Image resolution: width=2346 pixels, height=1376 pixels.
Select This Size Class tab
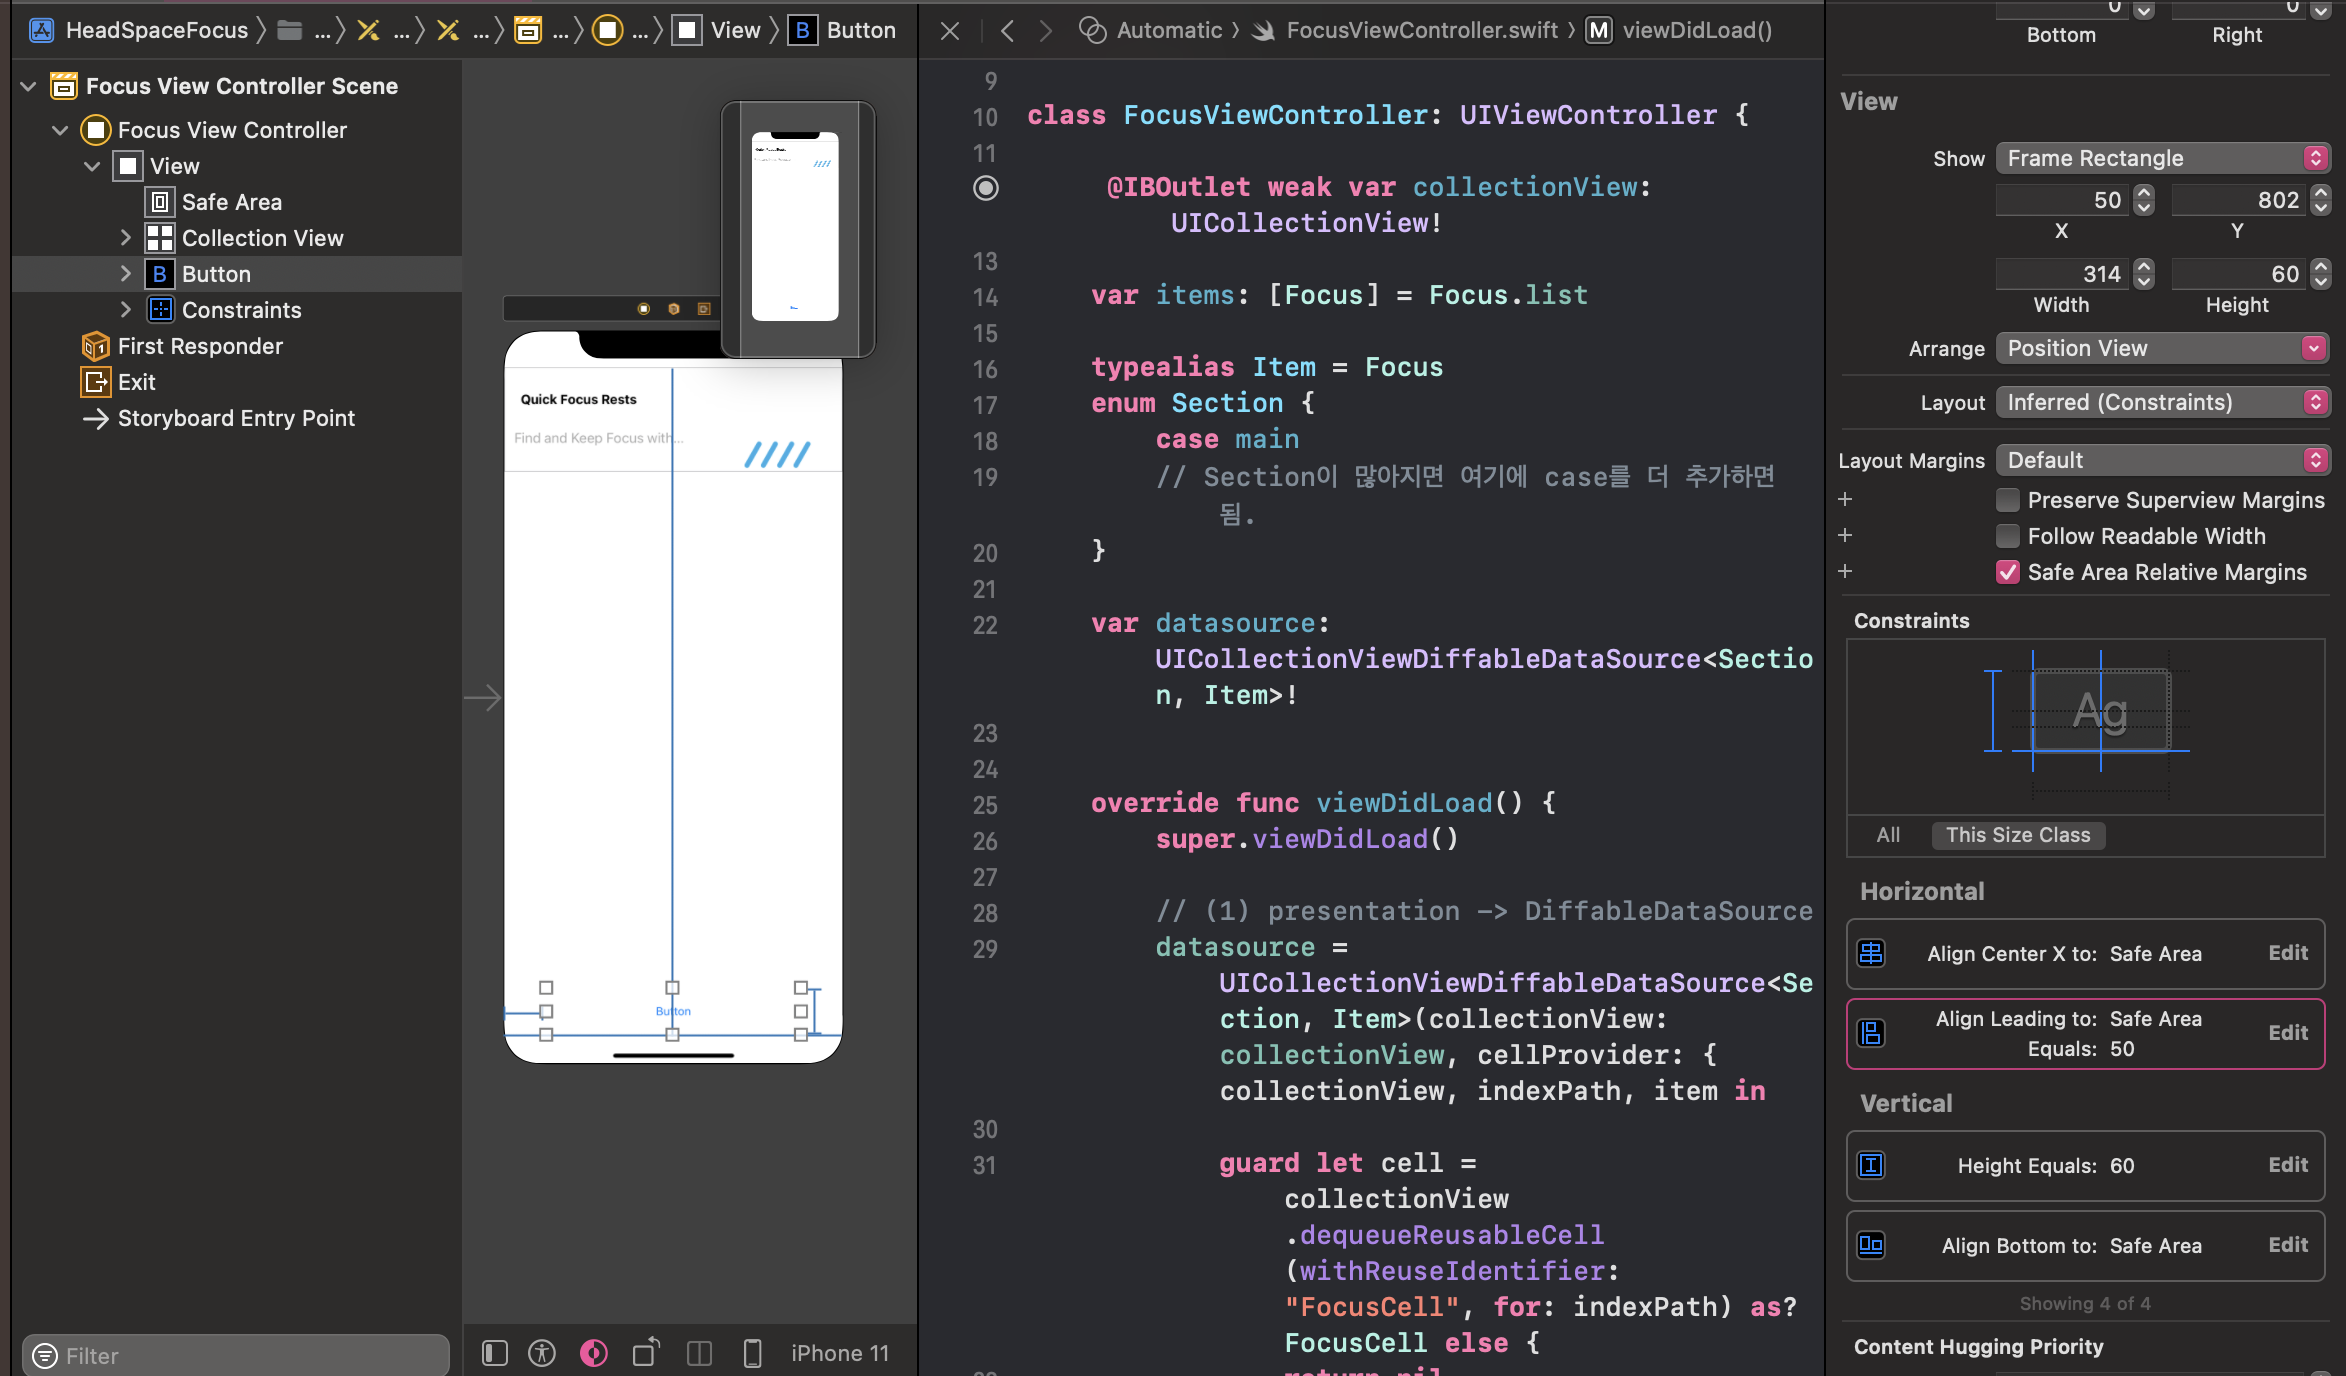pos(2018,835)
